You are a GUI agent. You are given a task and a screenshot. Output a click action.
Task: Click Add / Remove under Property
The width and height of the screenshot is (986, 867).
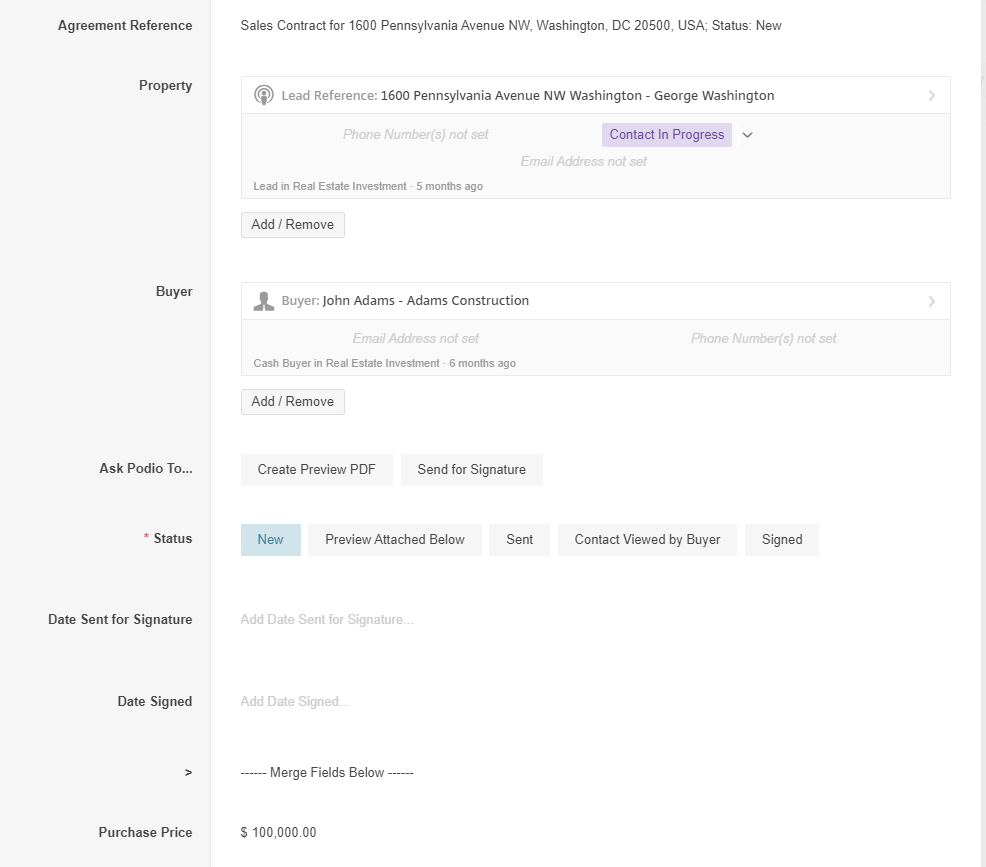tap(292, 225)
